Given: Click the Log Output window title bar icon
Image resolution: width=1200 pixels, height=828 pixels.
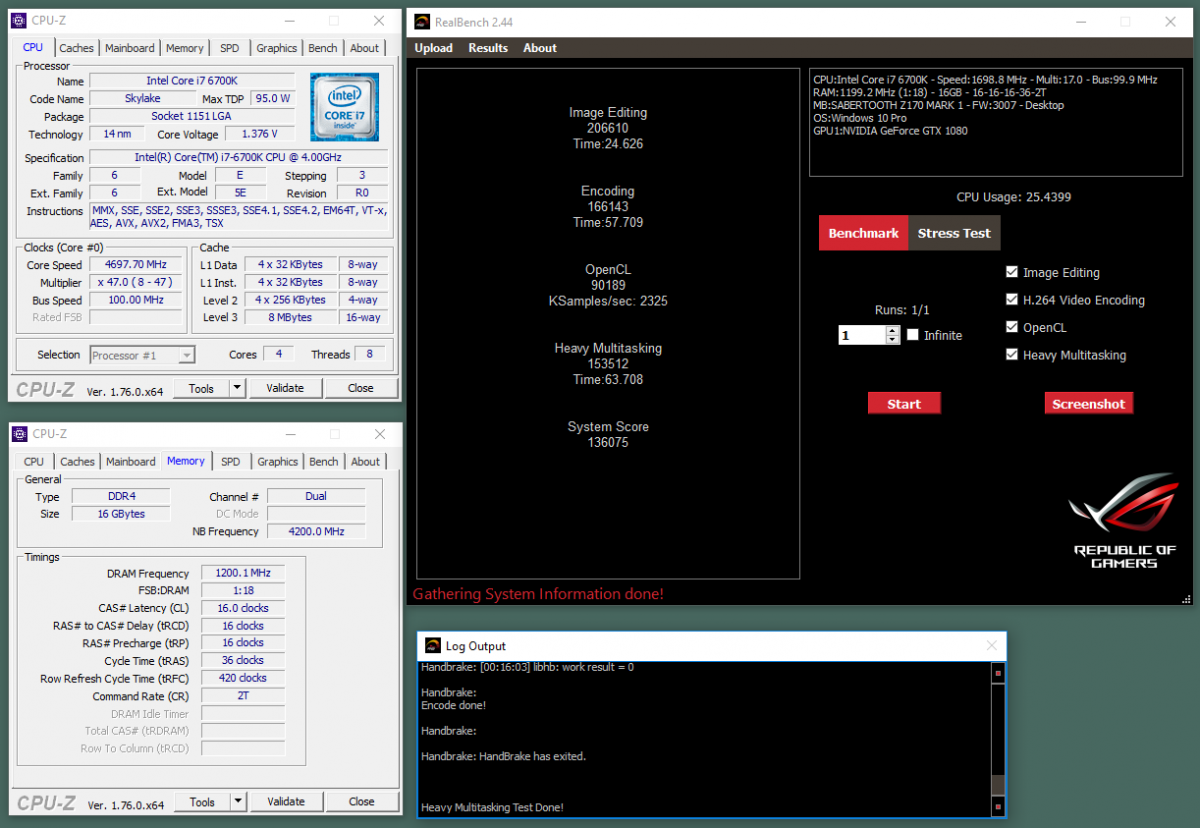Looking at the screenshot, I should pos(433,646).
